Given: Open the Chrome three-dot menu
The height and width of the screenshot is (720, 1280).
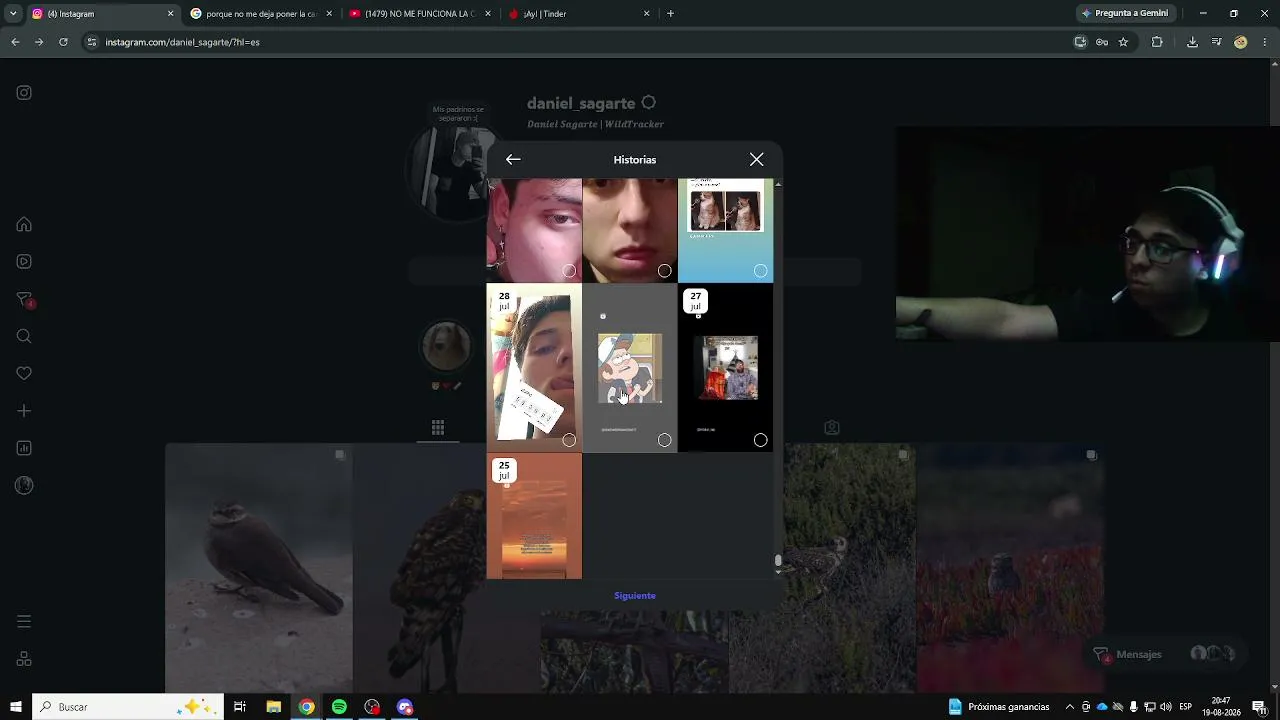Looking at the screenshot, I should (1265, 42).
